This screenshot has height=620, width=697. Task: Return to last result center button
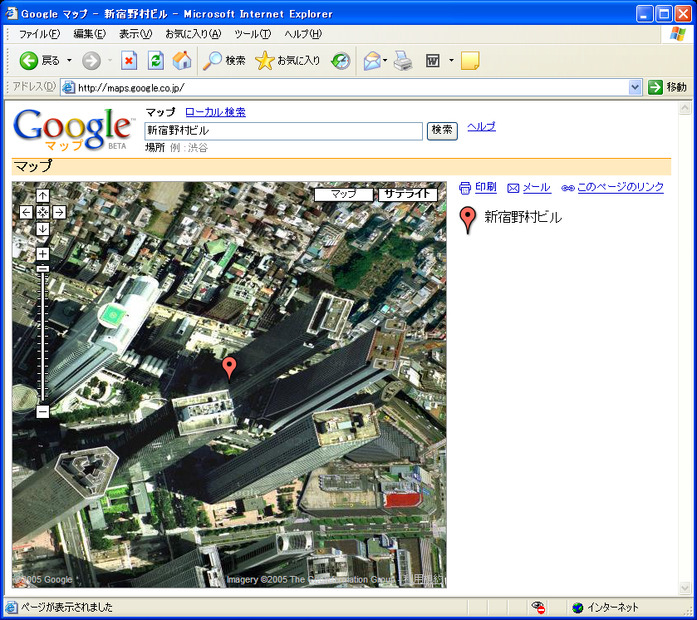tap(43, 212)
